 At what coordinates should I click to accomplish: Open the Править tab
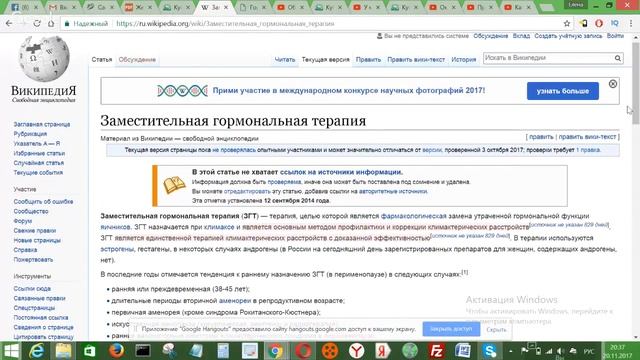[368, 60]
